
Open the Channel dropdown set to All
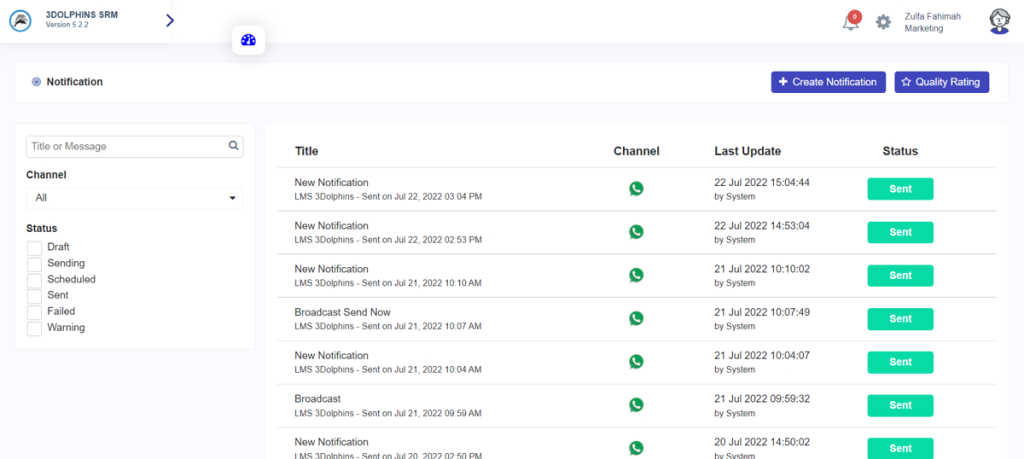(134, 198)
